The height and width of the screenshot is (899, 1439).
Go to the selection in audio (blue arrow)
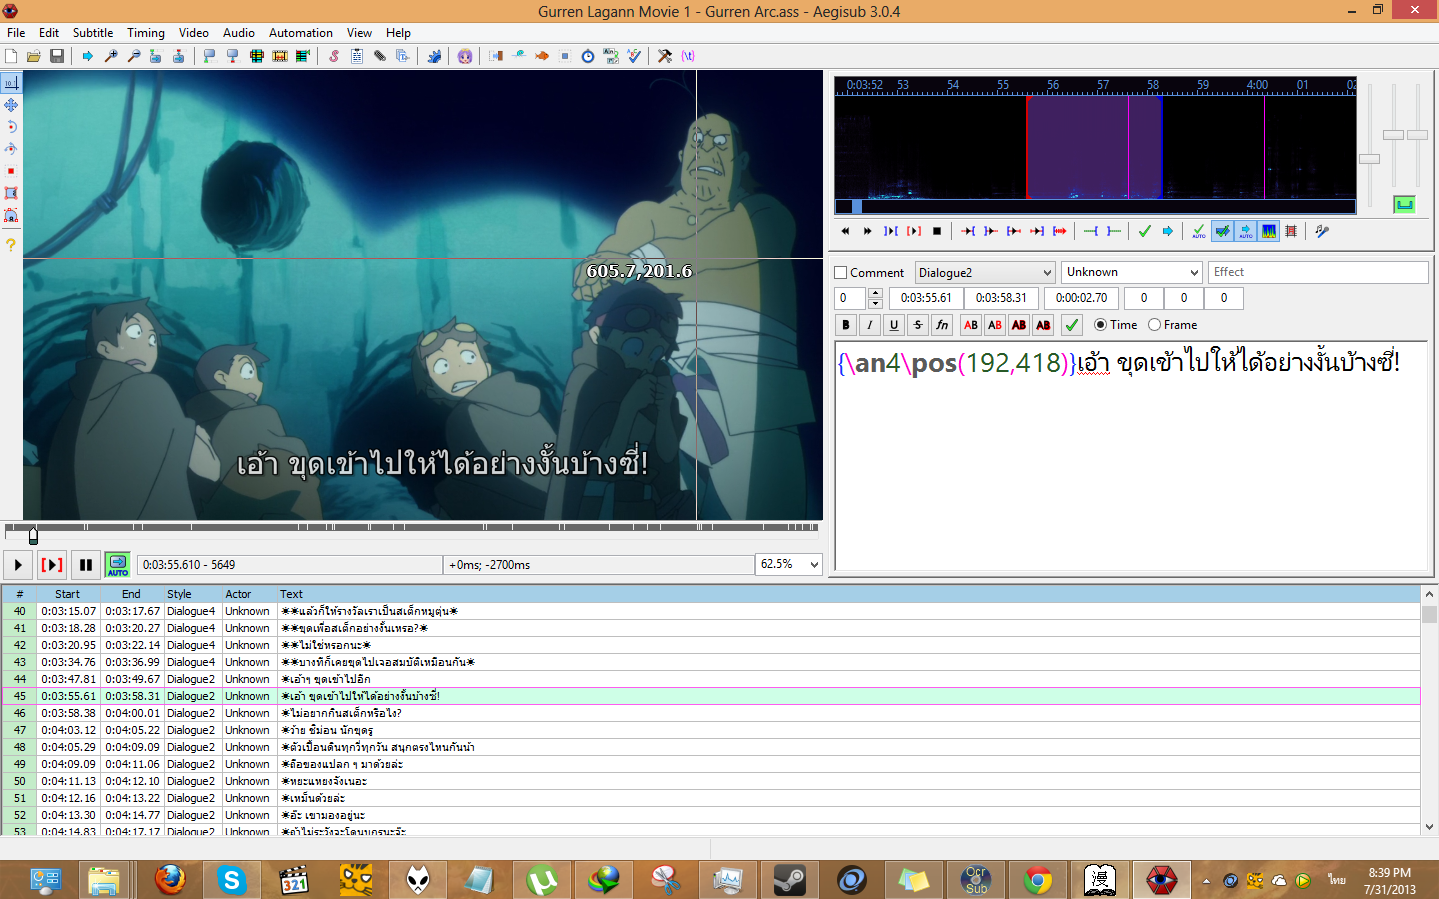tap(1167, 231)
